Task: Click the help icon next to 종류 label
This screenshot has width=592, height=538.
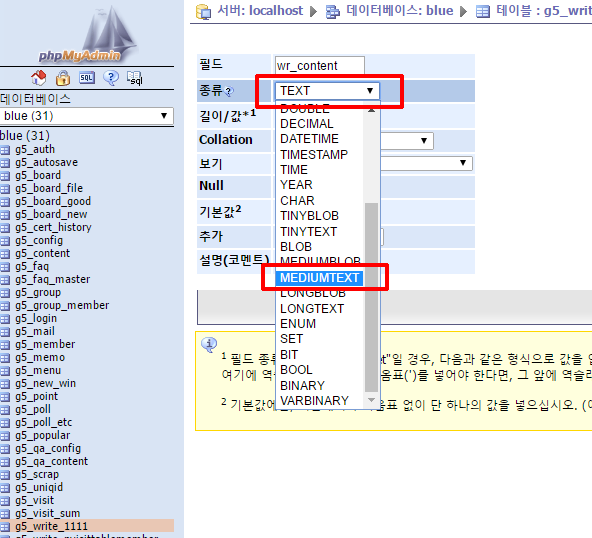Action: 229,91
